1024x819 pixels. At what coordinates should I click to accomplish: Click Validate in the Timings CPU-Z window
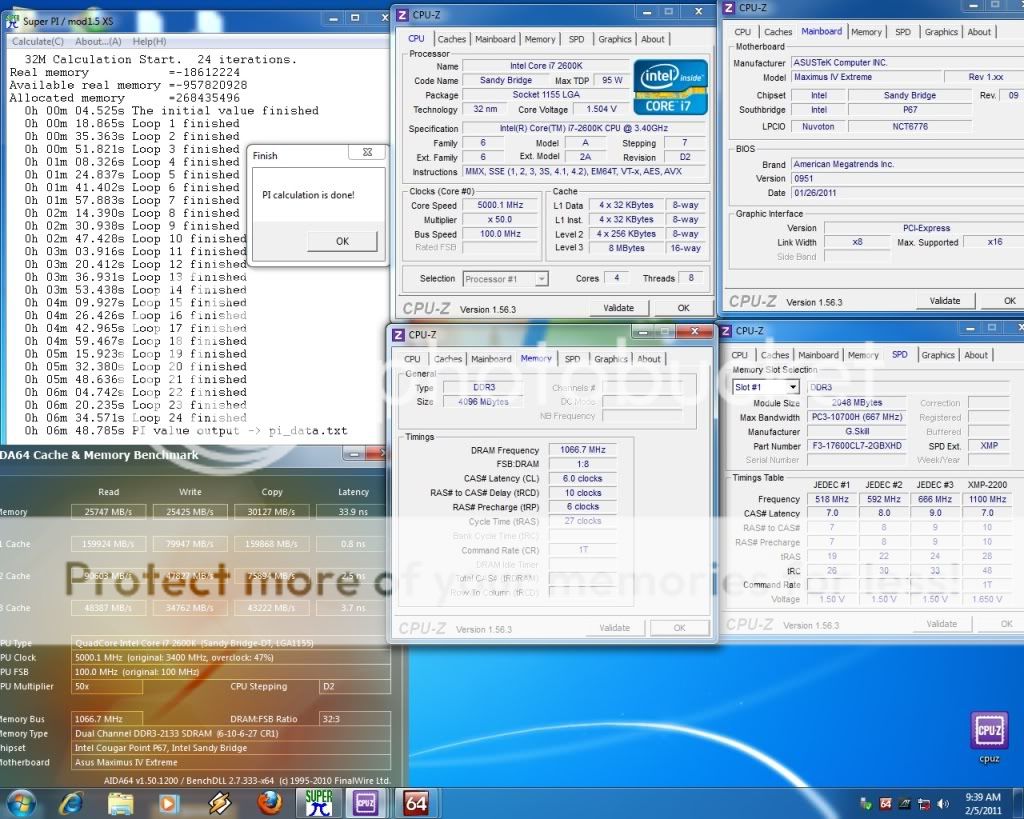pos(615,628)
